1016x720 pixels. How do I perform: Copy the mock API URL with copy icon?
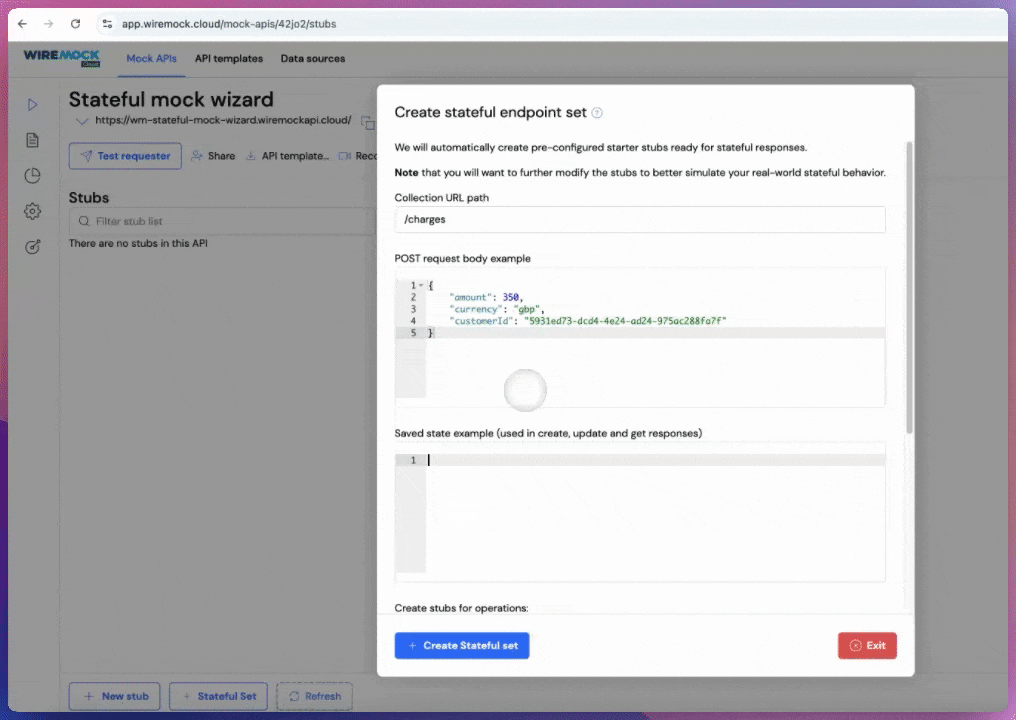(x=367, y=122)
